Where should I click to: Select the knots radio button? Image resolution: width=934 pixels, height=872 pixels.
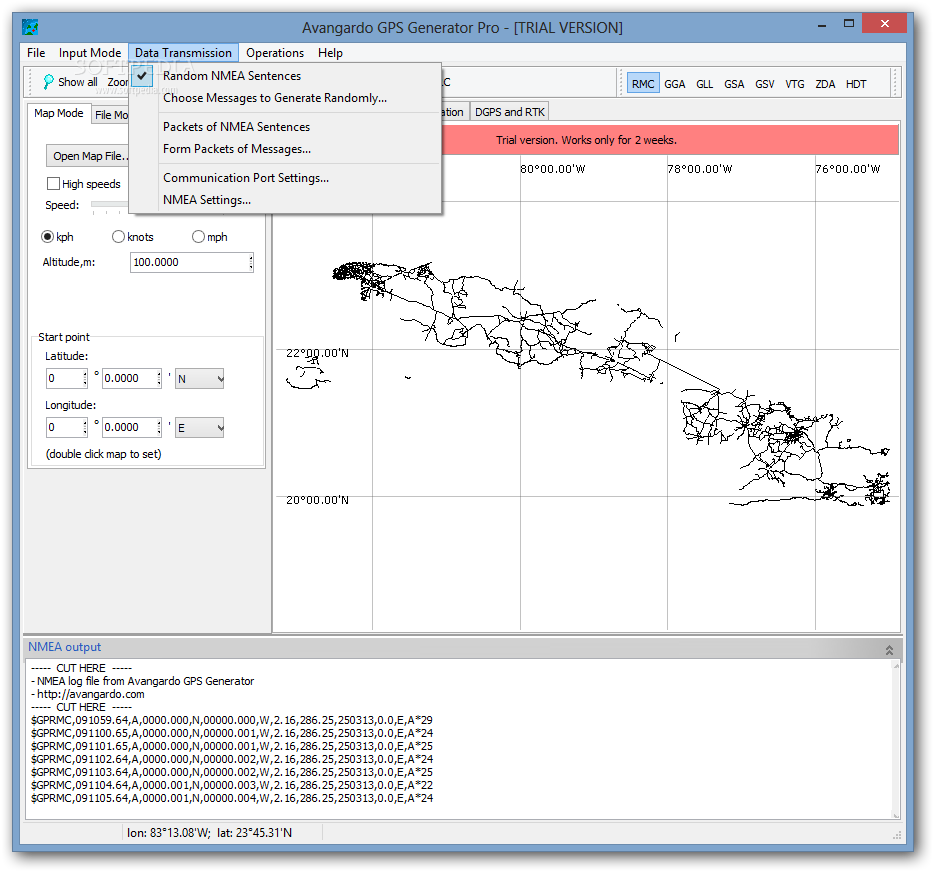coord(118,237)
